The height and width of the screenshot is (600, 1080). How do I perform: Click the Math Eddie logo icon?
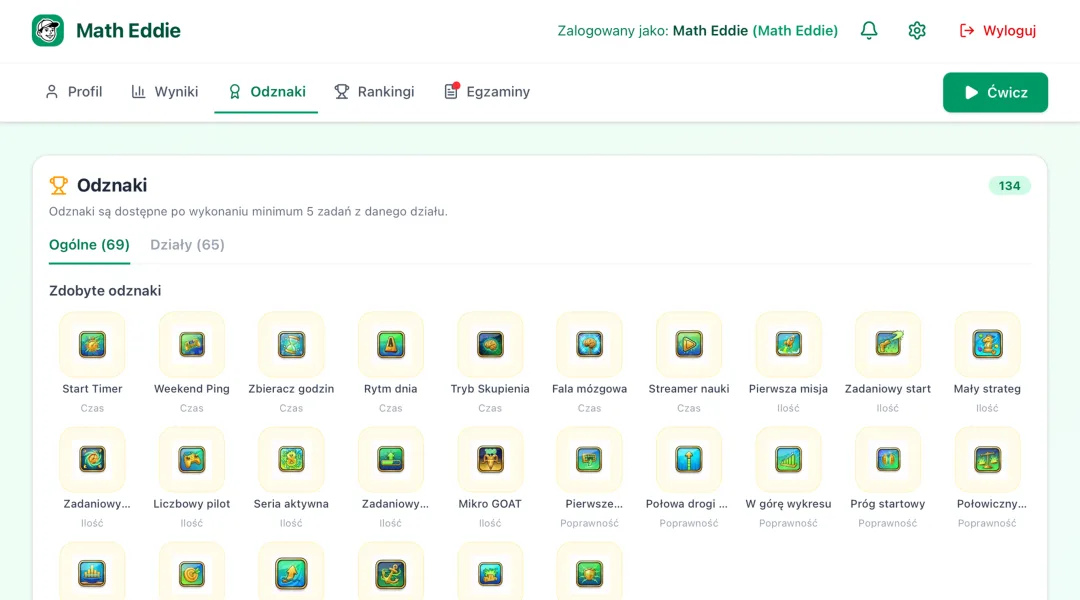coord(48,30)
